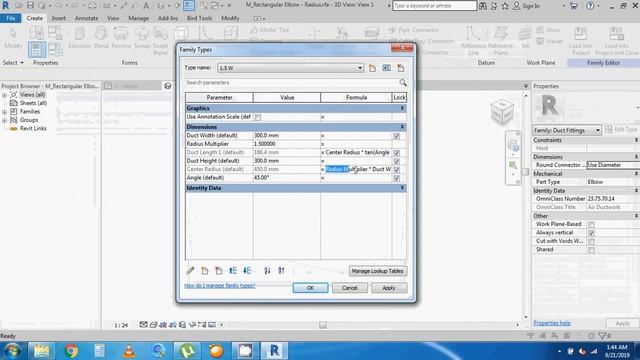640x360 pixels.
Task: Toggle the Lock checkbox for Angle
Action: (397, 178)
